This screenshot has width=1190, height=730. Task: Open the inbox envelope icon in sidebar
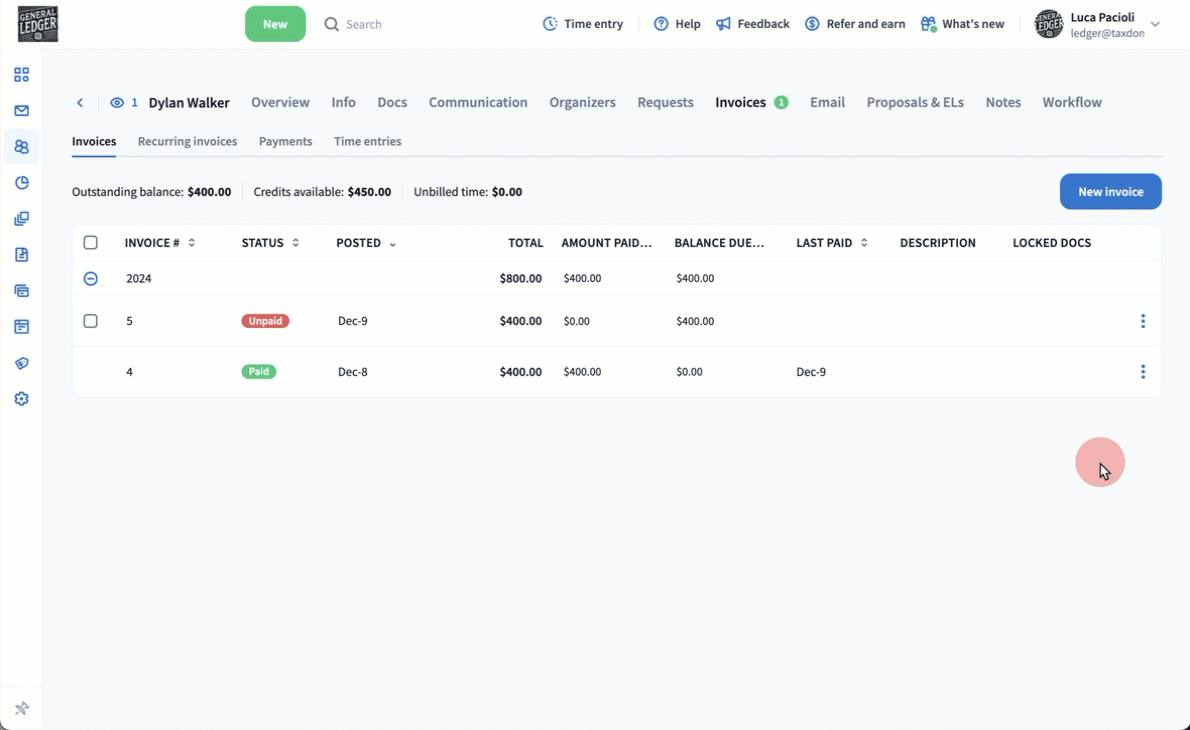pos(21,111)
